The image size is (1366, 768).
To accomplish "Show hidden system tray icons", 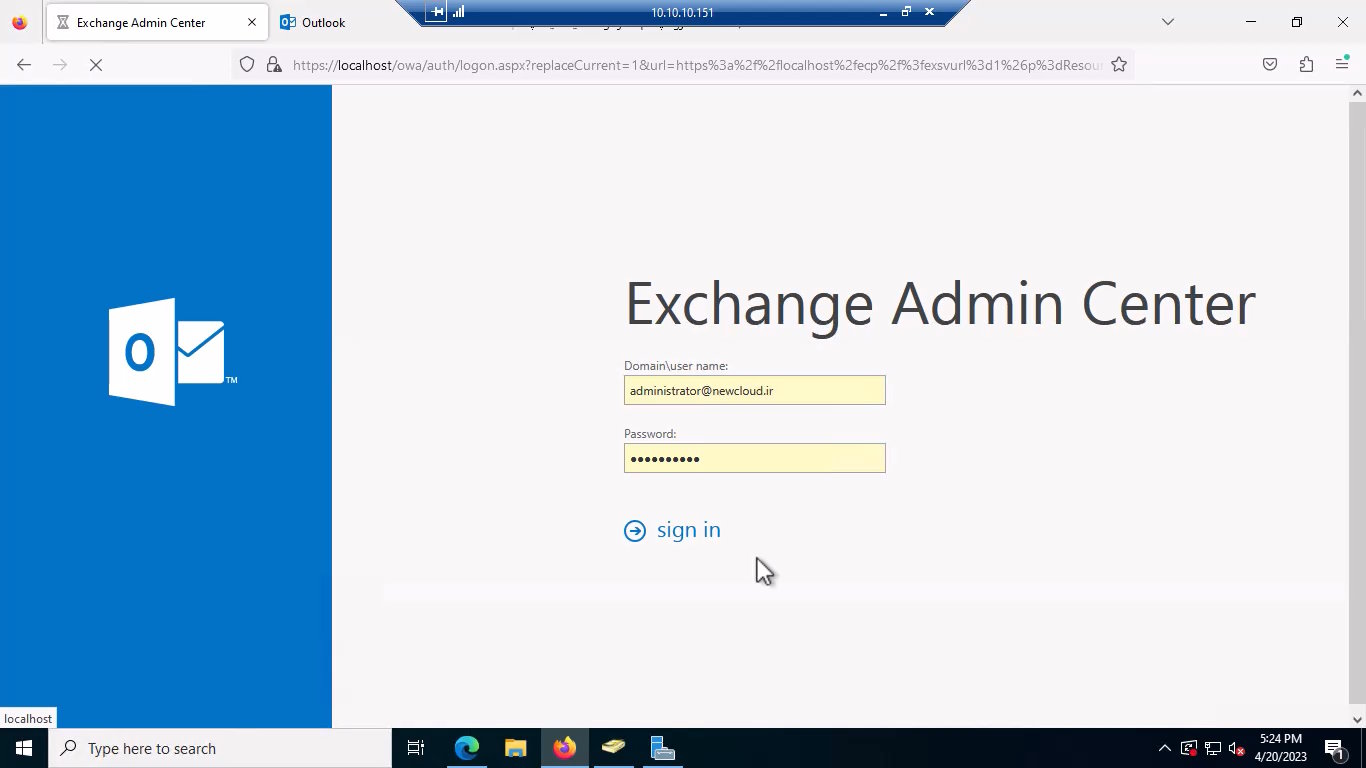I will pyautogui.click(x=1164, y=748).
